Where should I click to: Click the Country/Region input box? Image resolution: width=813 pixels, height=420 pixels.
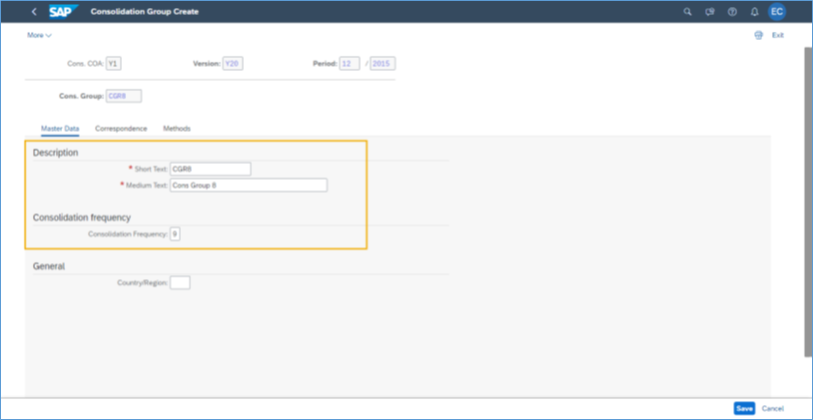(179, 283)
